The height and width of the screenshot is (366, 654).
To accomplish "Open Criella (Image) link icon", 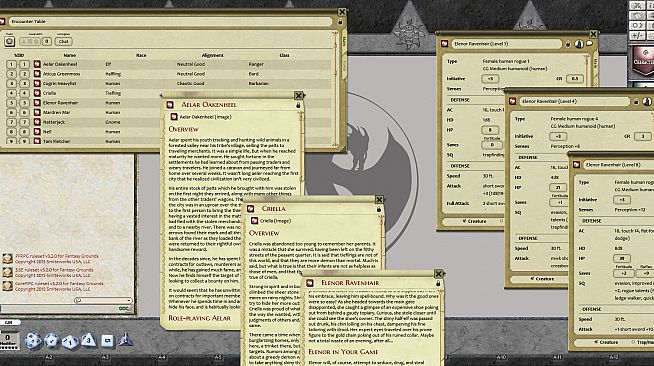I will [254, 221].
